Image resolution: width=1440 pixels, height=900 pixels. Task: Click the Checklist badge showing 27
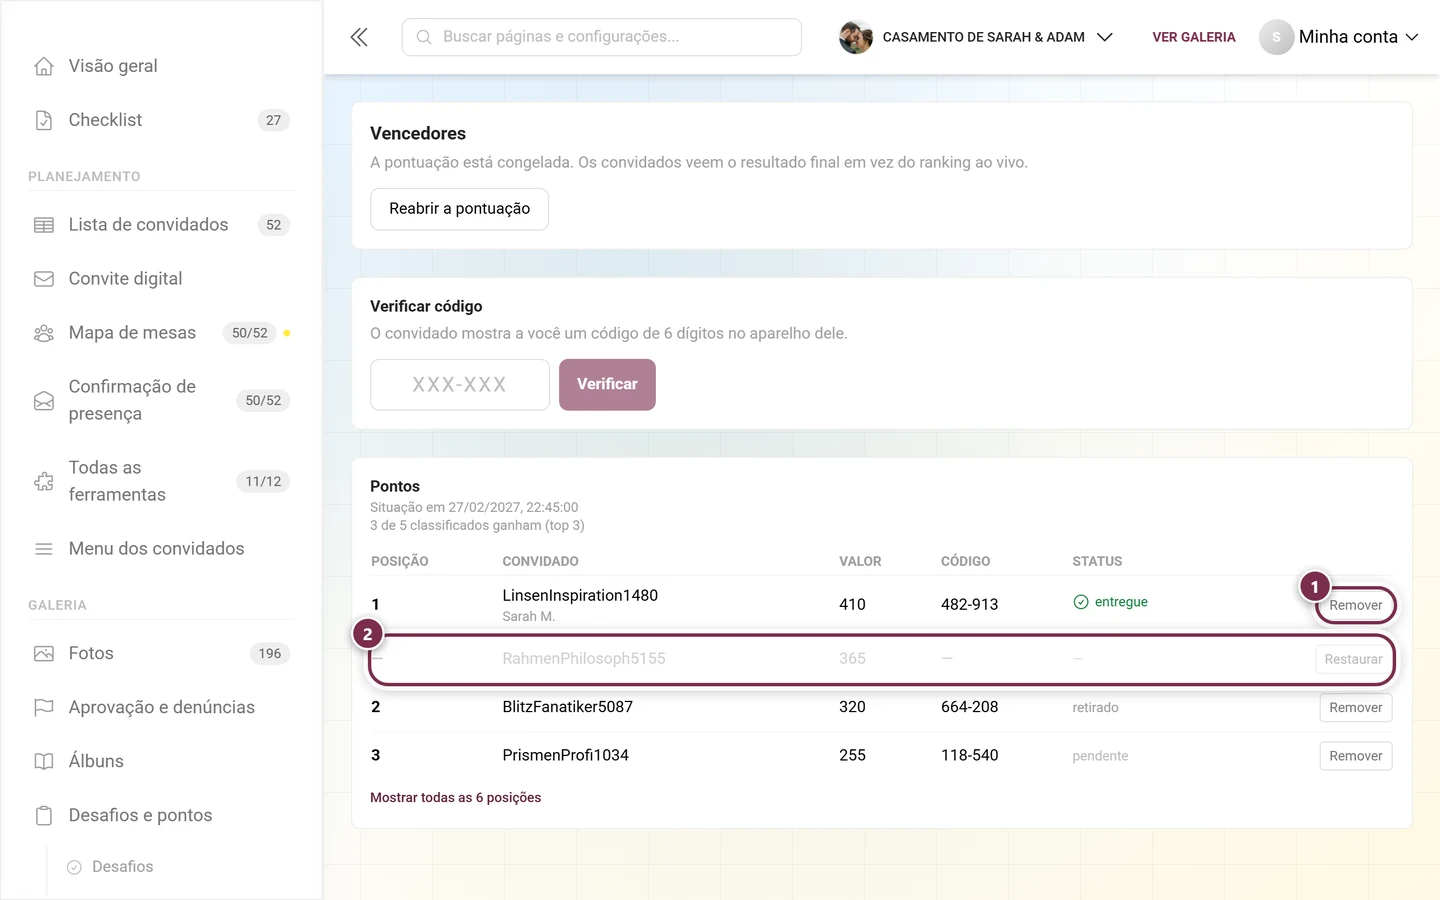274,120
